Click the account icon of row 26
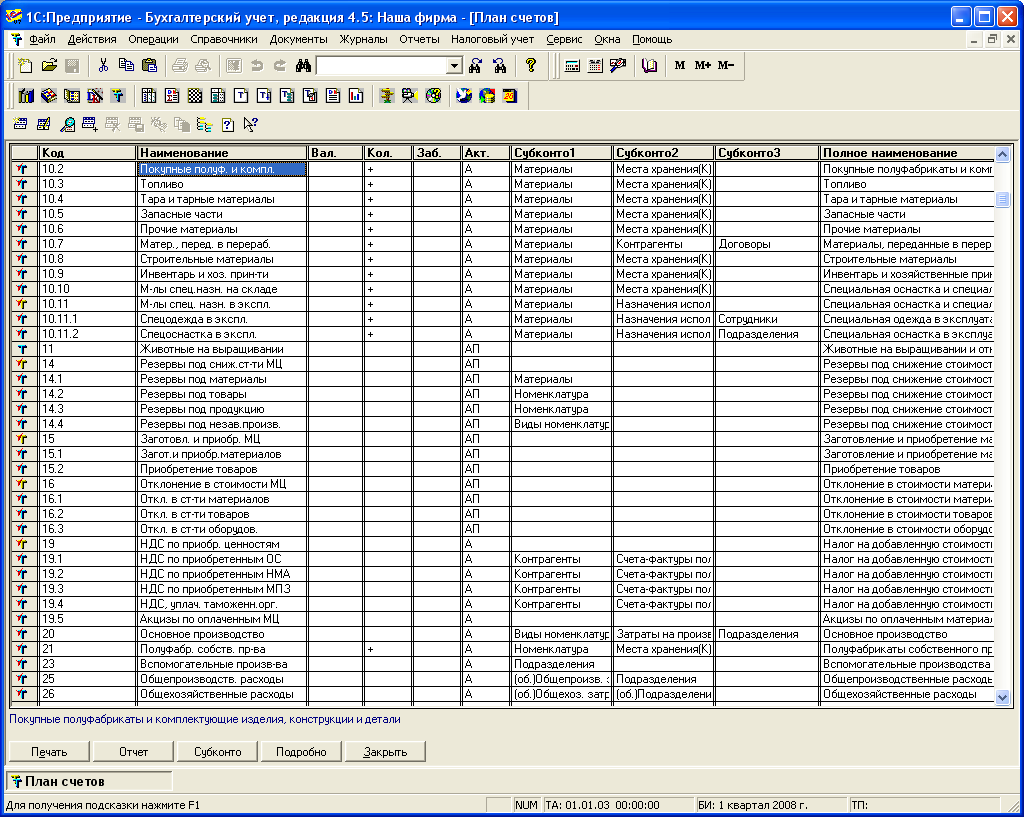 click(x=22, y=694)
